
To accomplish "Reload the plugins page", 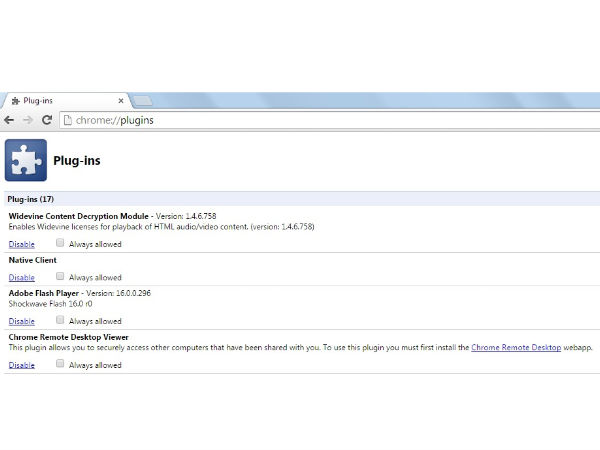I will 46,120.
